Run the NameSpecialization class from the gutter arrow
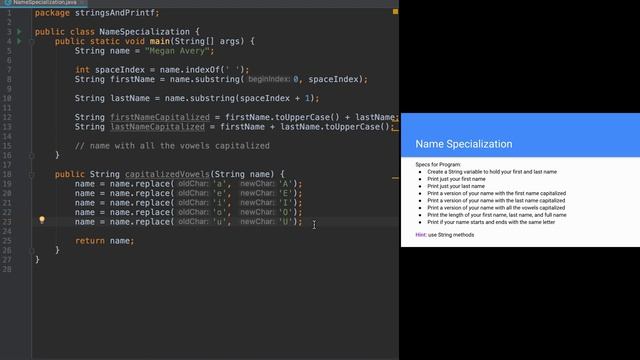 tap(19, 31)
